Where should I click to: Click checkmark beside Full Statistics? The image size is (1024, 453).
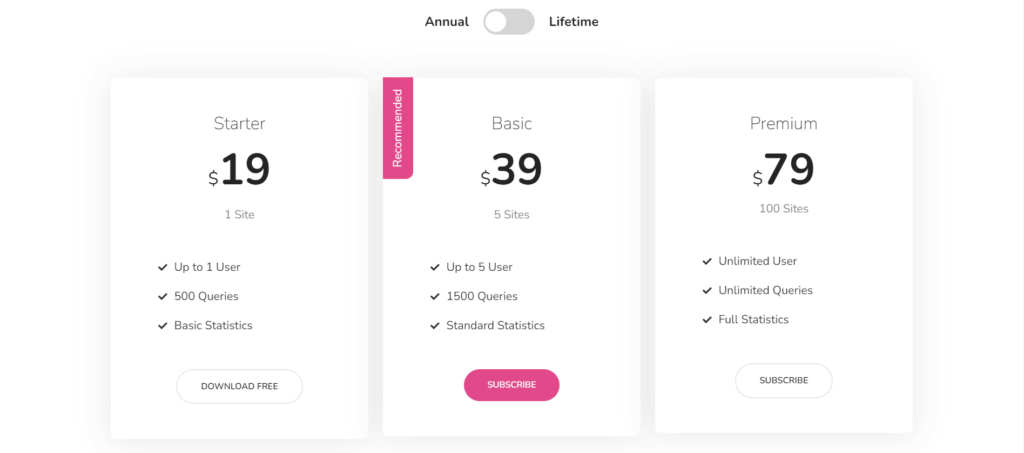[x=707, y=320]
